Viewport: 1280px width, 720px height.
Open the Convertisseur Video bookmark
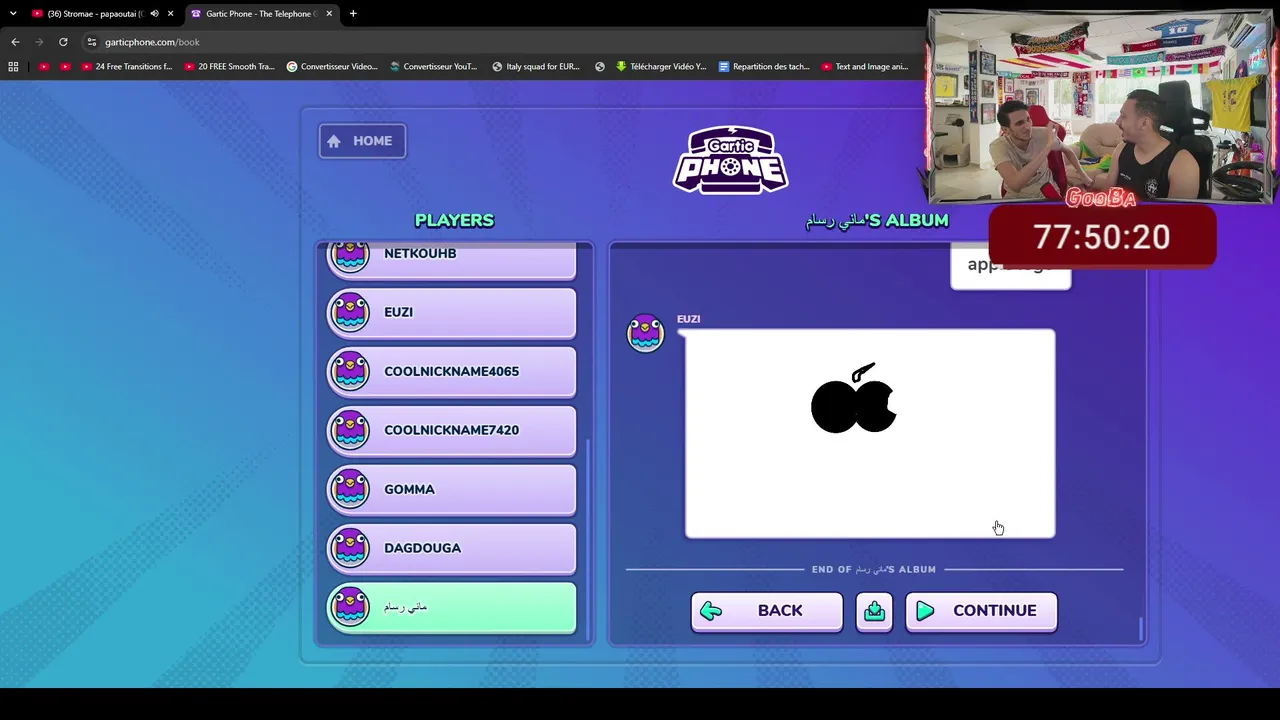[x=332, y=67]
